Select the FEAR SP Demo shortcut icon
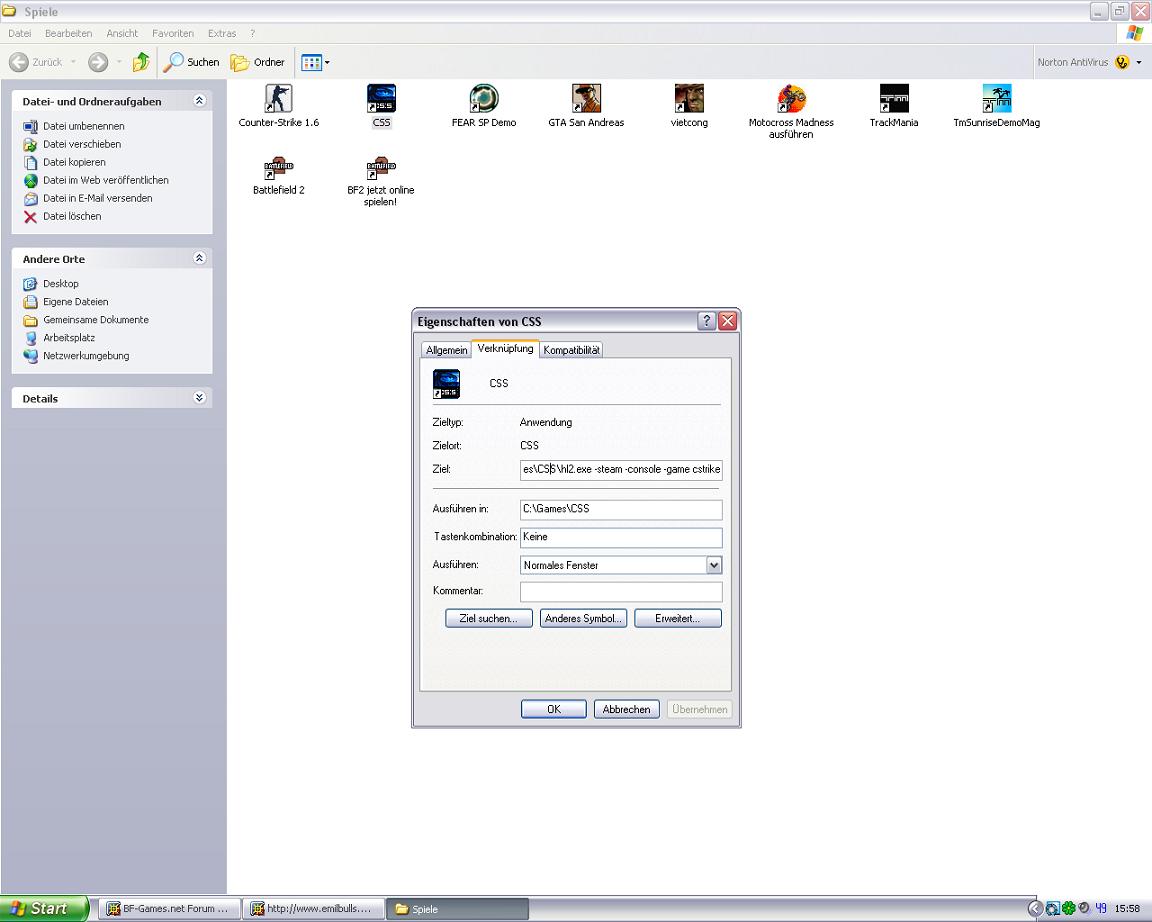Viewport: 1152px width, 922px height. [483, 98]
